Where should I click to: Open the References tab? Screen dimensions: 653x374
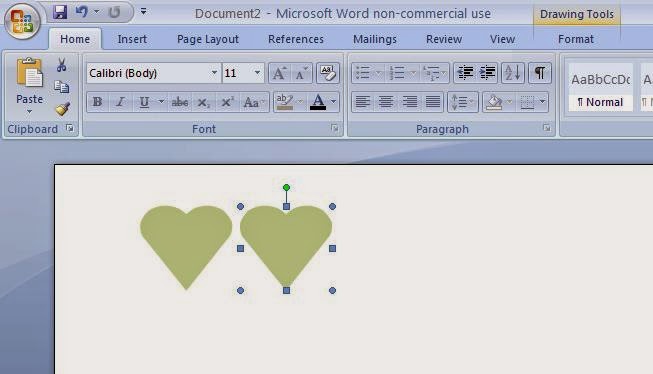(x=296, y=39)
